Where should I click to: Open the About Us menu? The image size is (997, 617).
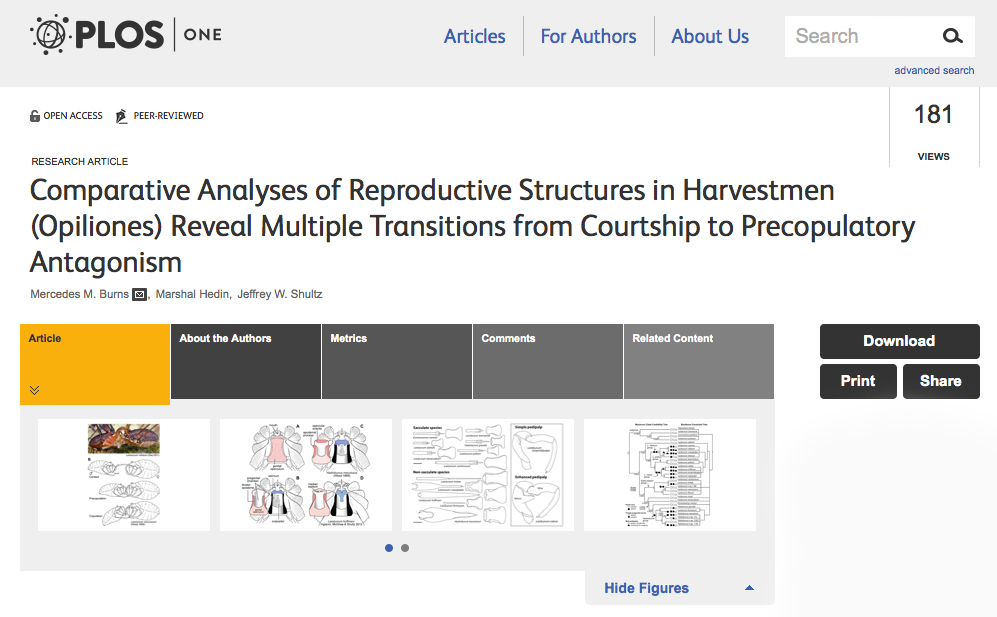(x=710, y=36)
